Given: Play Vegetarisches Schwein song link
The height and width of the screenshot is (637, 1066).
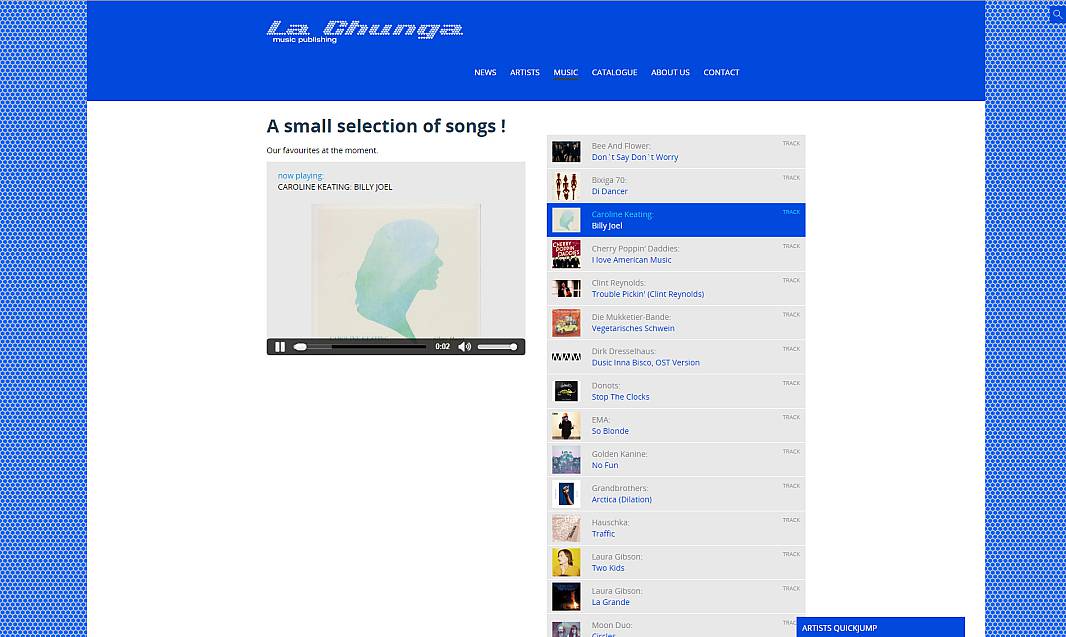Looking at the screenshot, I should click(633, 328).
